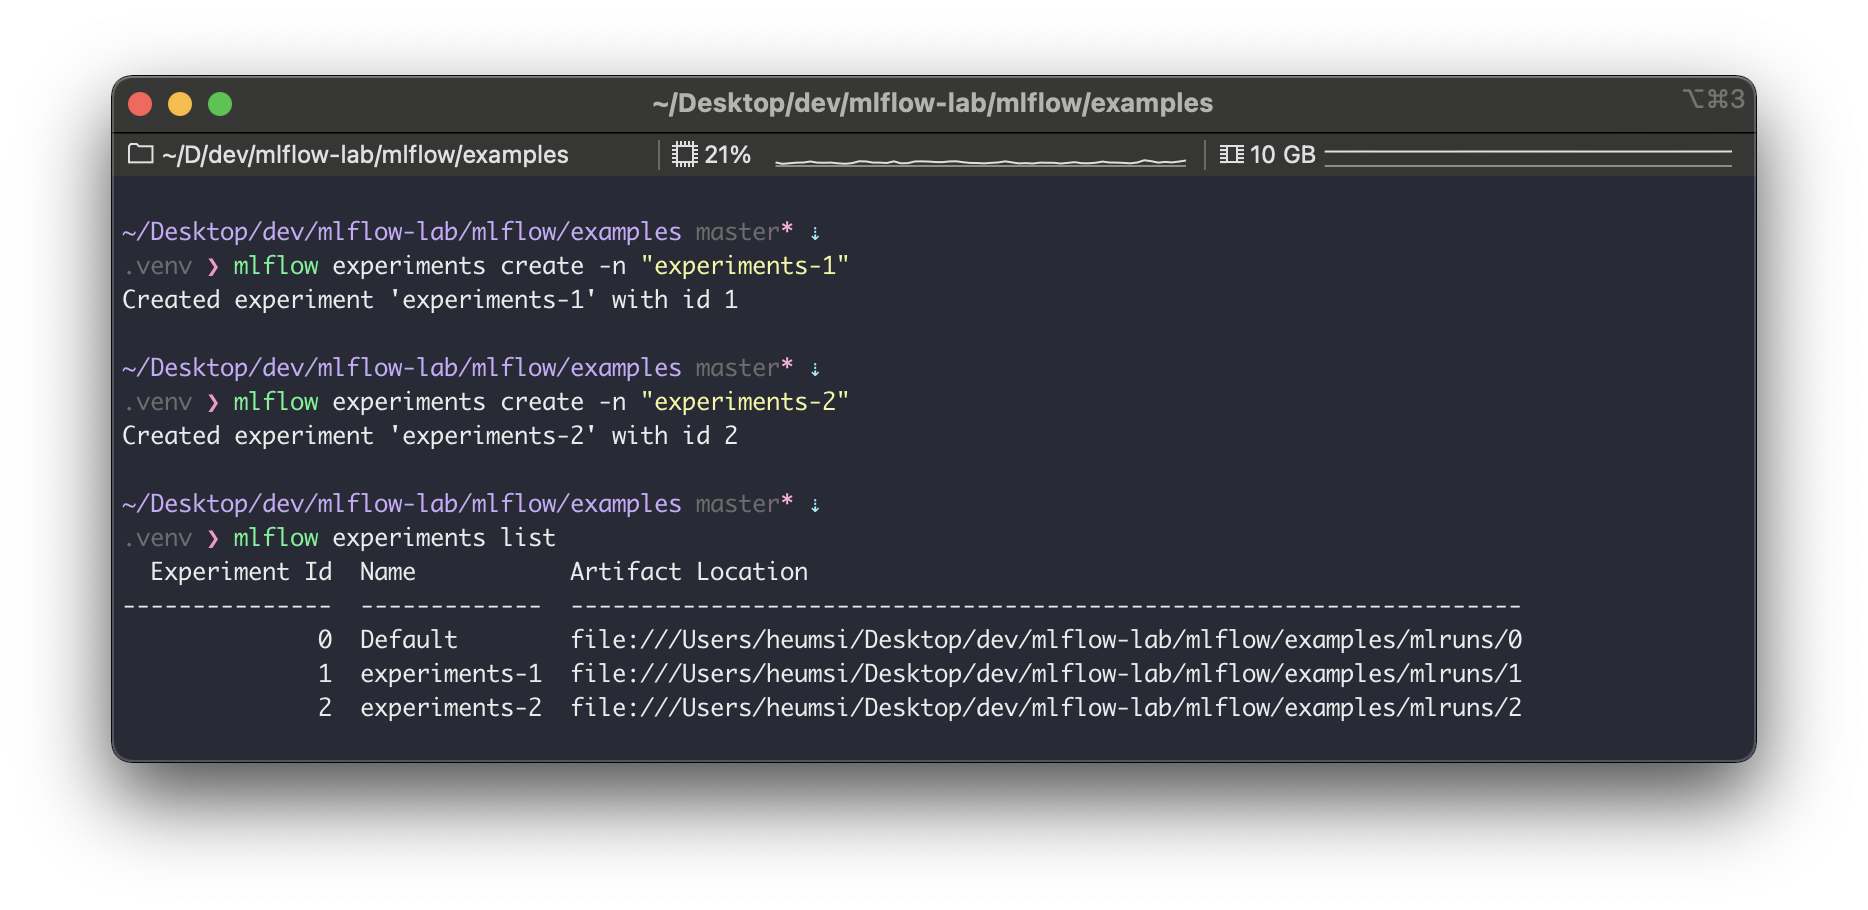Click the 'experiments-1' name in the table
Viewport: 1868px width, 910px height.
(451, 674)
